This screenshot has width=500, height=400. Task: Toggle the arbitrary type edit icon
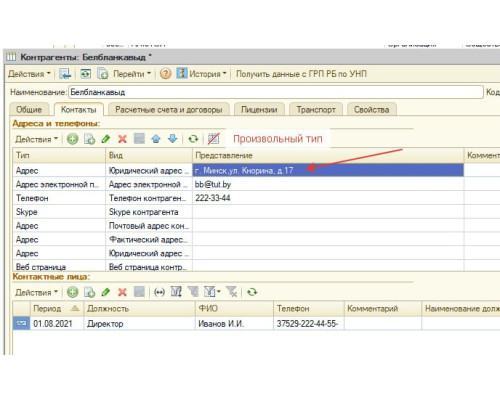coord(213,139)
